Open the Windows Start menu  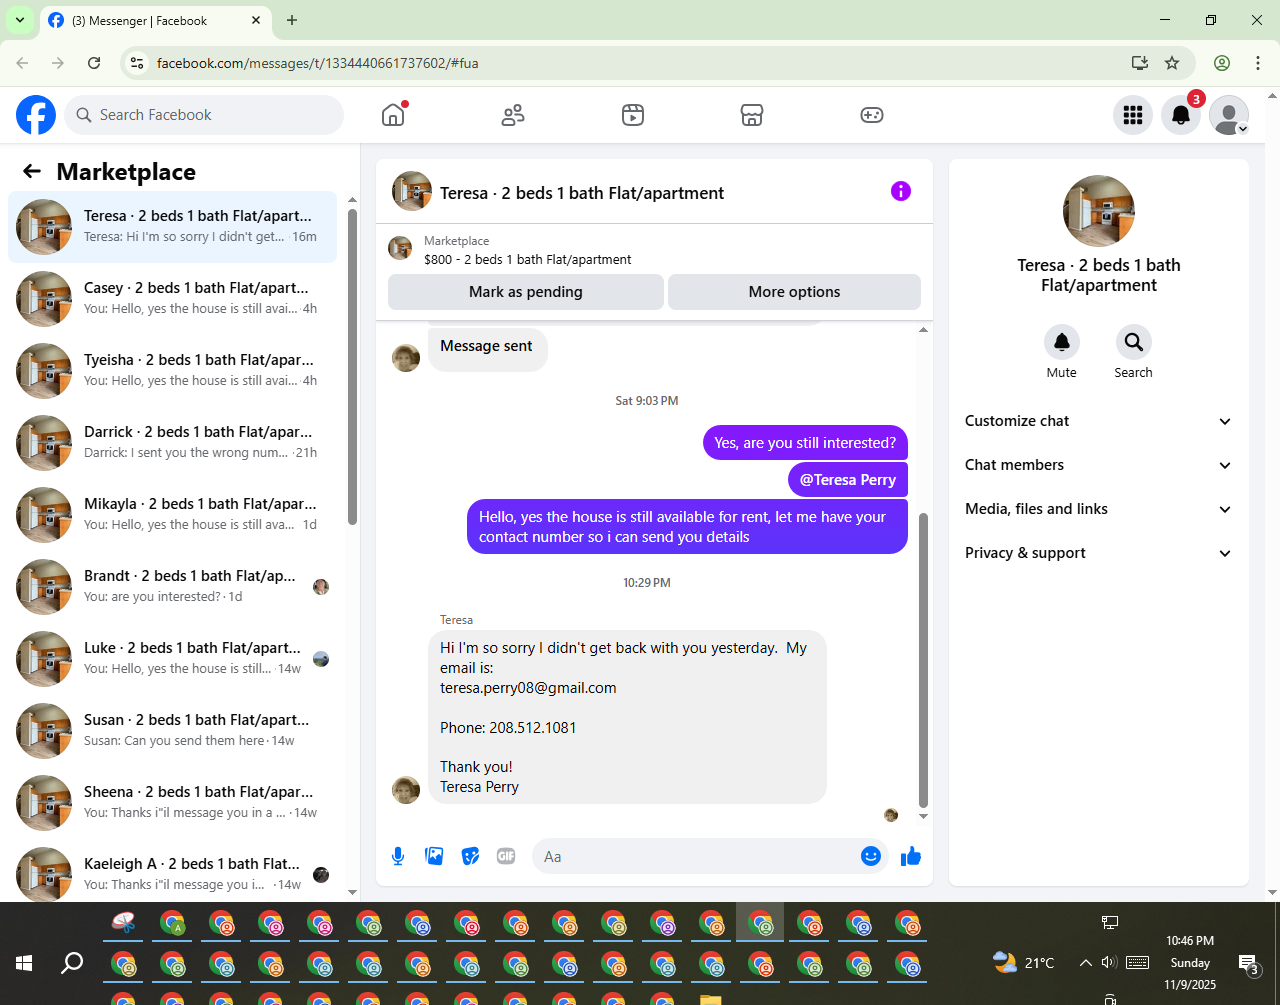pos(24,963)
